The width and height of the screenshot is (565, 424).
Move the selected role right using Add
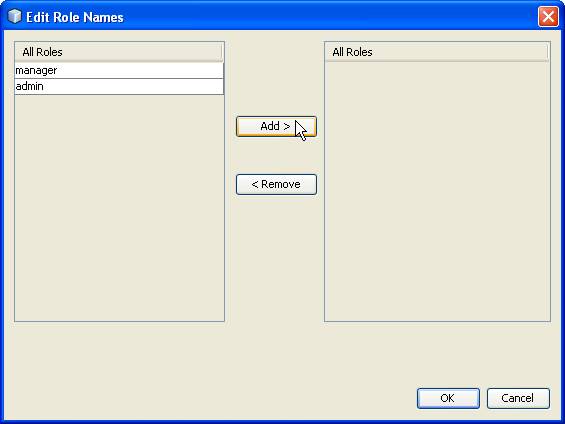pos(276,126)
